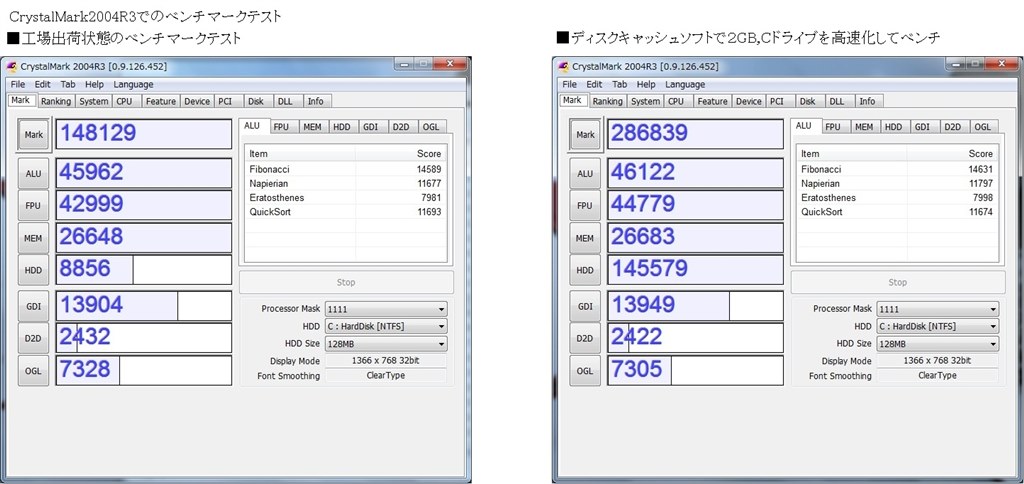This screenshot has width=1024, height=484.
Task: Open Help menu in left window
Action: point(94,84)
